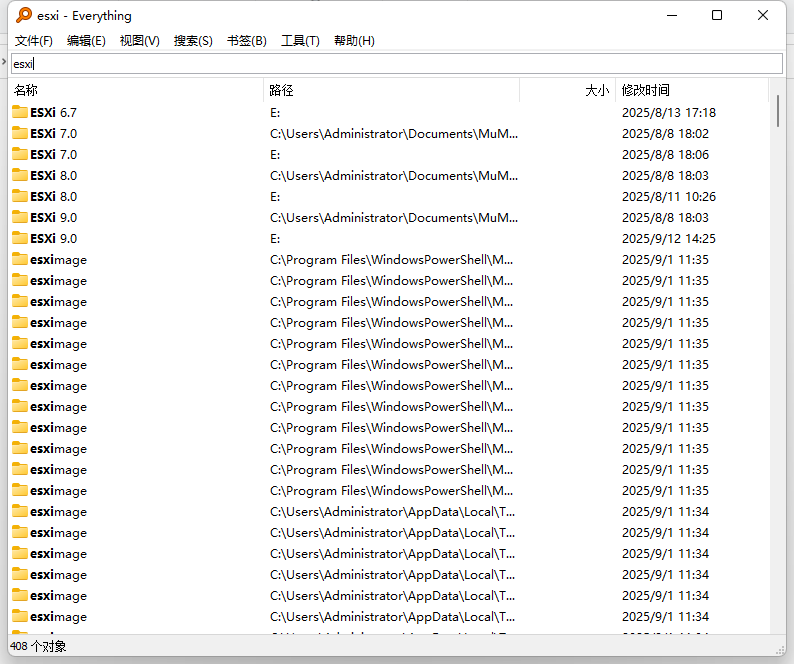
Task: Click folder icon of ESXi 7.0 modified 18:02
Action: [20, 133]
